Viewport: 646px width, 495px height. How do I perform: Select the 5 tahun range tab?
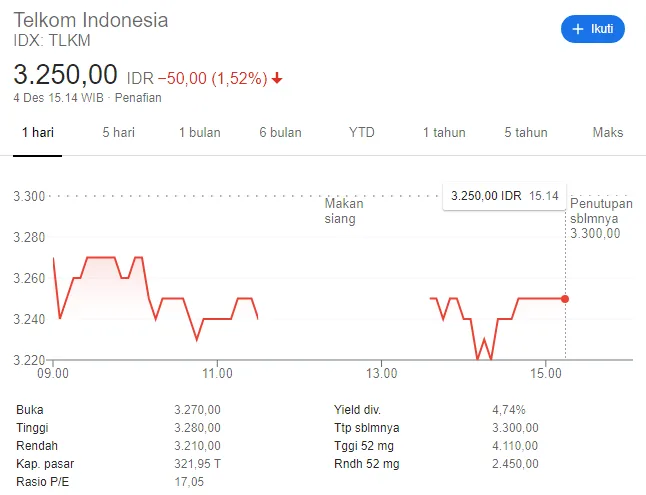coord(526,133)
